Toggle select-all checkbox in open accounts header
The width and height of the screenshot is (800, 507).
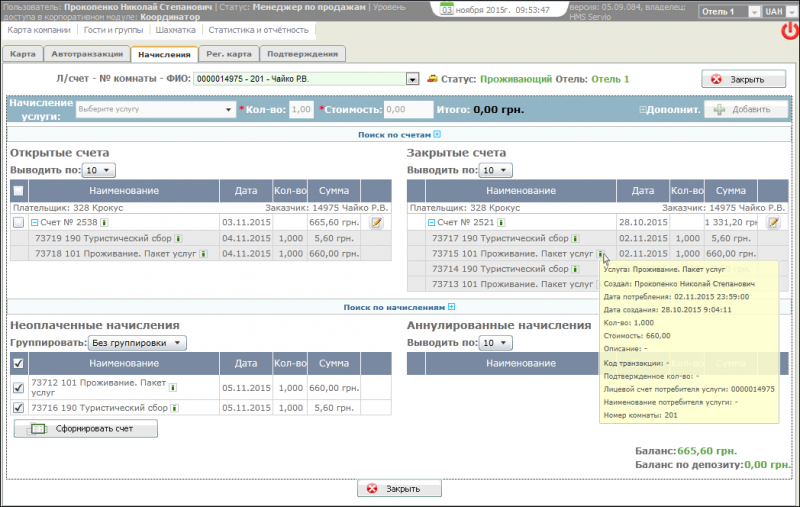[18, 191]
